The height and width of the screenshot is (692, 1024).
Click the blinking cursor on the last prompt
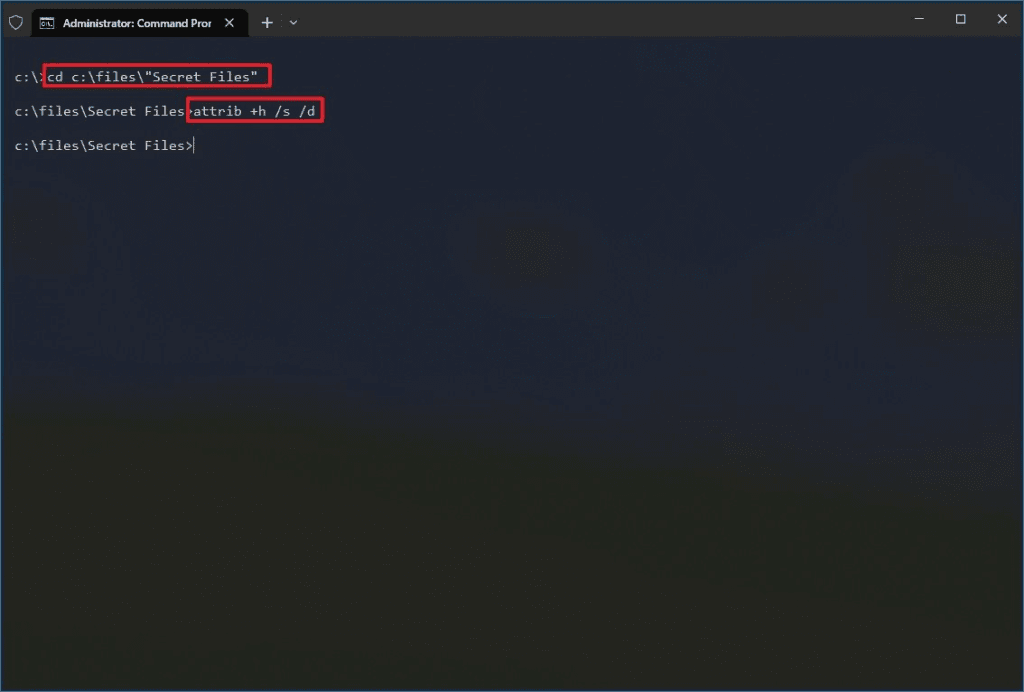click(194, 146)
